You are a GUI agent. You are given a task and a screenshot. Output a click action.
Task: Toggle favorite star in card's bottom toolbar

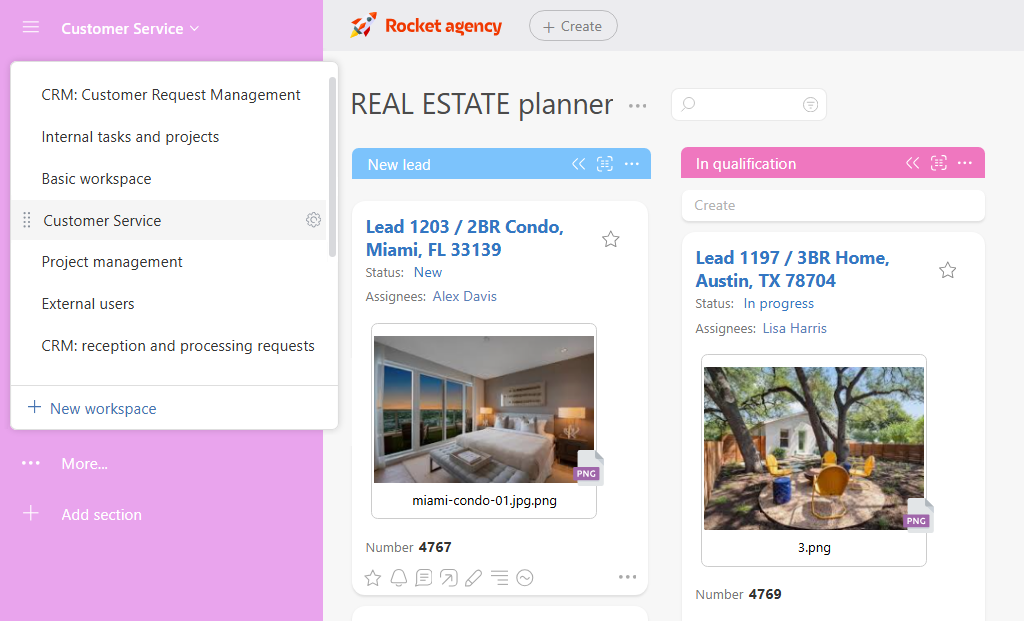373,578
